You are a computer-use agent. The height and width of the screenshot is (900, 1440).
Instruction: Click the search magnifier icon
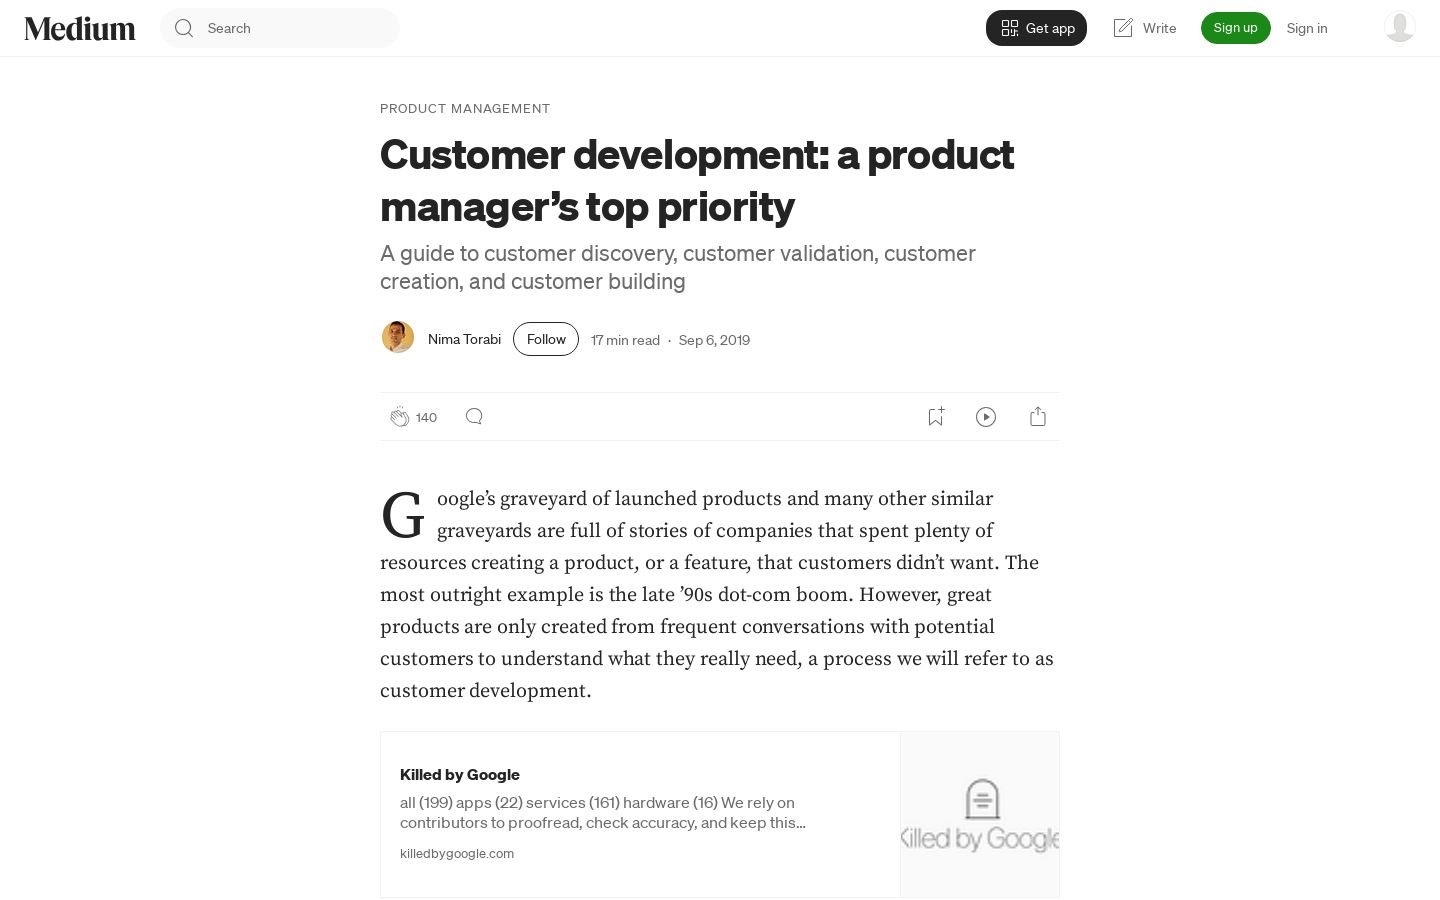pyautogui.click(x=184, y=28)
